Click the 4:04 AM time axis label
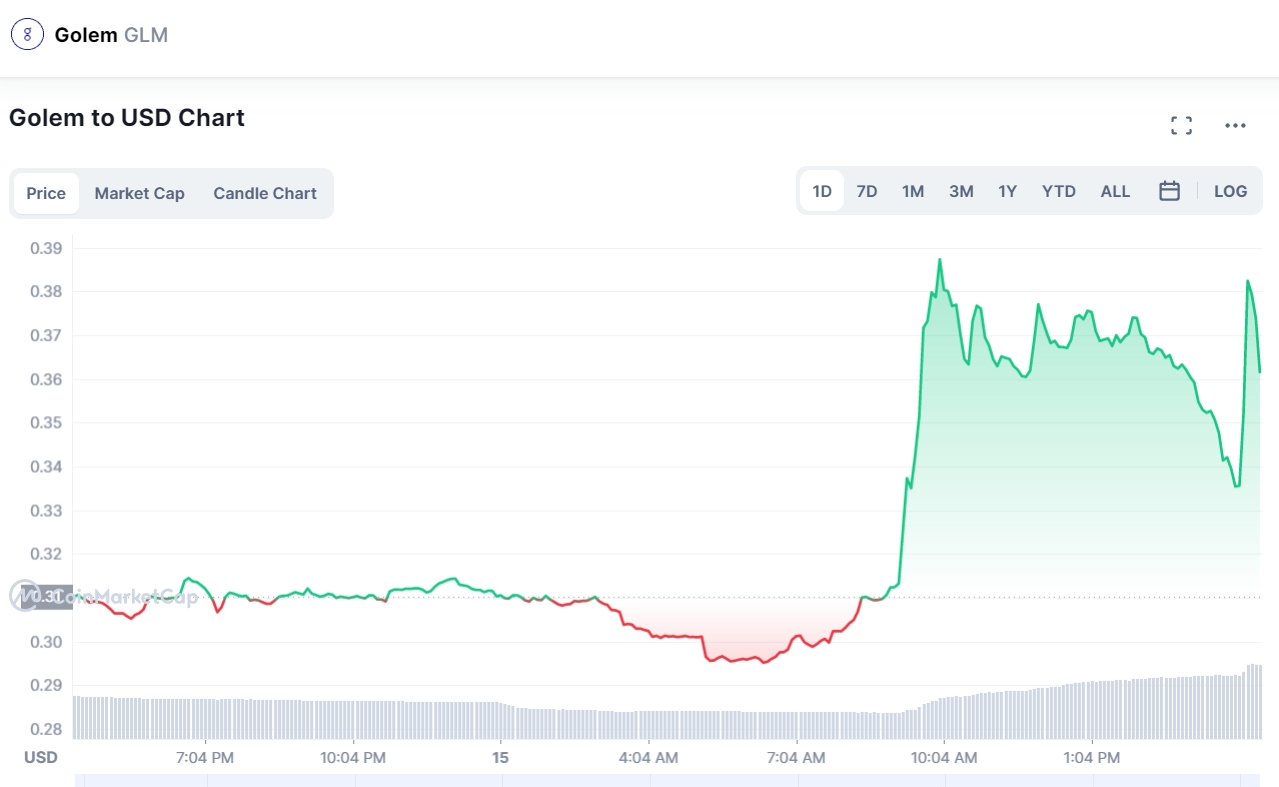Viewport: 1279px width, 787px height. point(648,757)
